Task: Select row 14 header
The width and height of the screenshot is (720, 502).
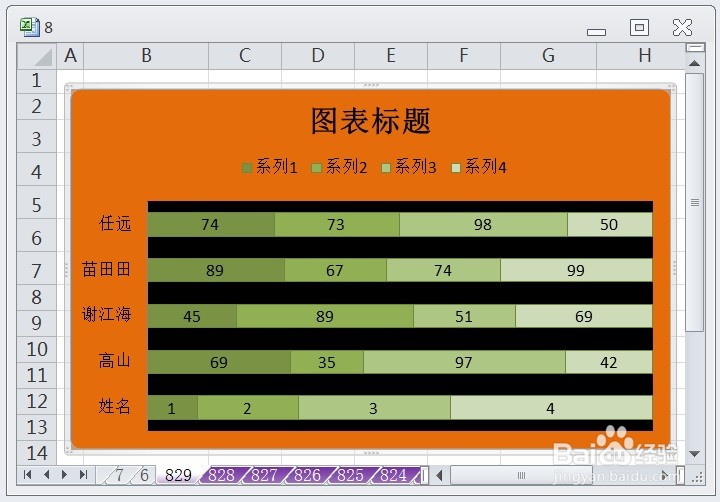Action: coord(37,453)
